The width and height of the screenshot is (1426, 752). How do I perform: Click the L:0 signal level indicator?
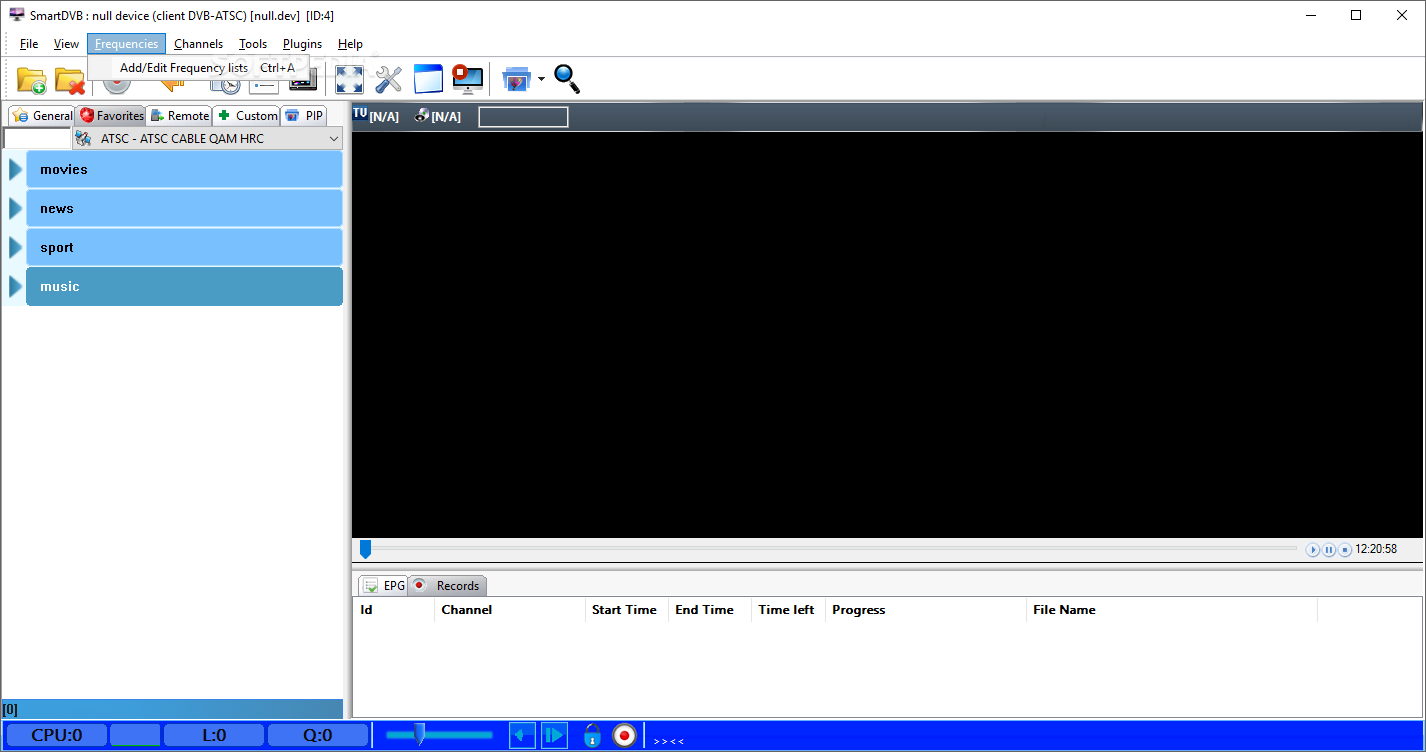pyautogui.click(x=214, y=736)
